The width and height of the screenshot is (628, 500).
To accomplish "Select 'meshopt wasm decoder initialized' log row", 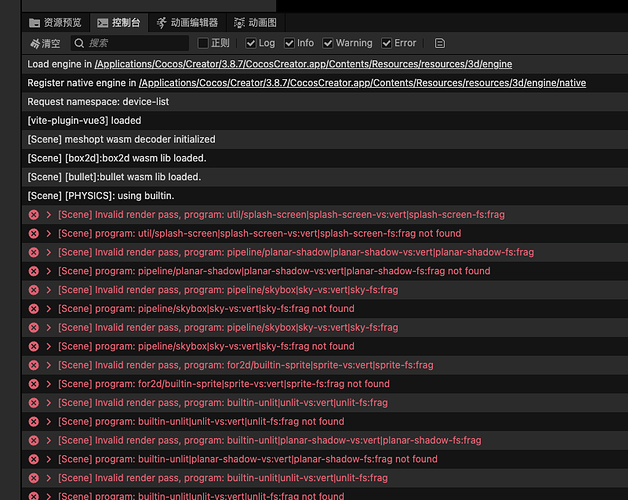I will point(325,139).
